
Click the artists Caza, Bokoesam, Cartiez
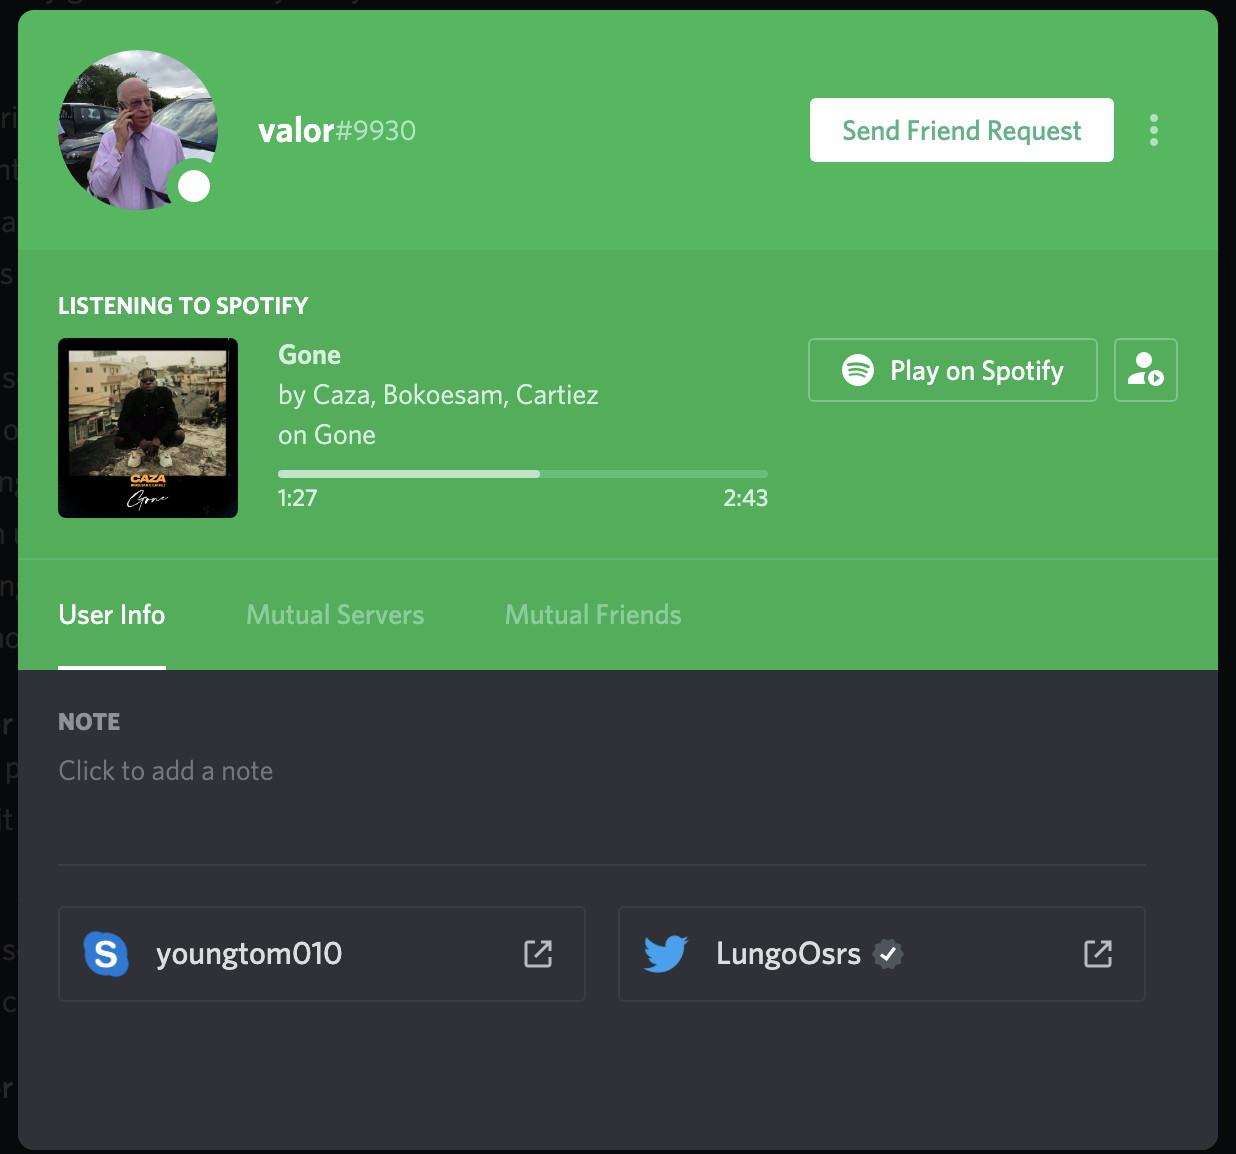coord(438,395)
